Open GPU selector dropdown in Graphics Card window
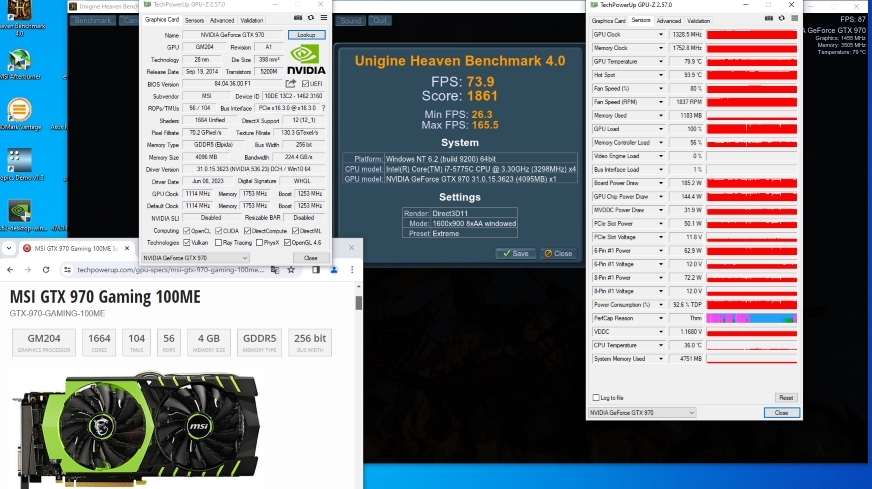The height and width of the screenshot is (489, 872). tap(195, 258)
